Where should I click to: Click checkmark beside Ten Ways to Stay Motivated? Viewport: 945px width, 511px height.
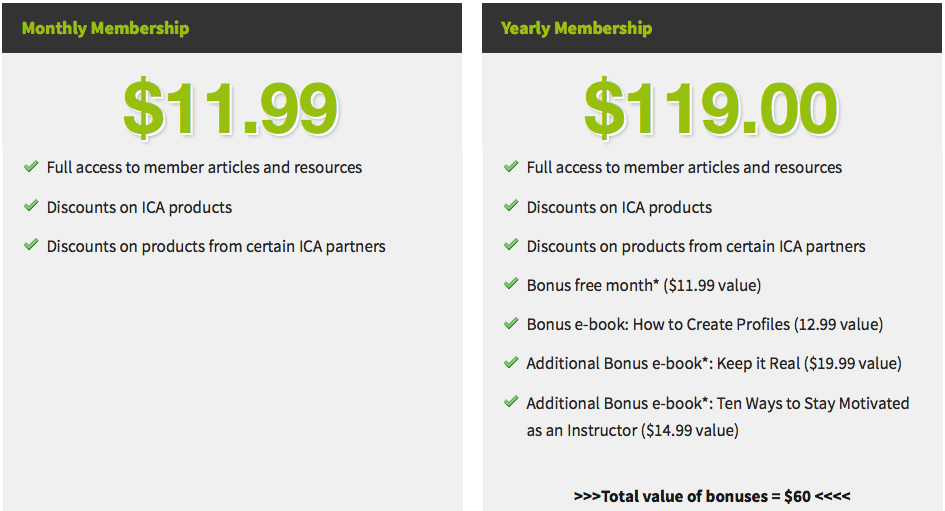click(x=510, y=402)
